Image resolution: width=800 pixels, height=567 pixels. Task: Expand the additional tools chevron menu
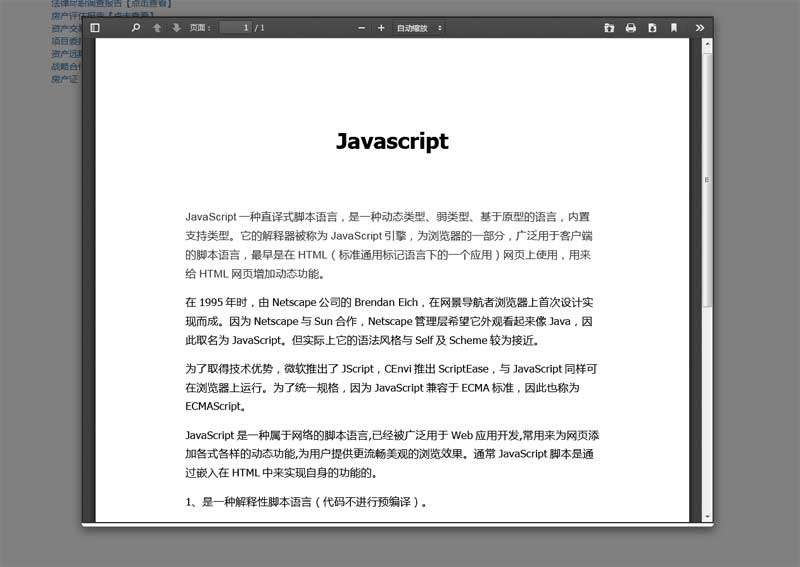point(700,28)
